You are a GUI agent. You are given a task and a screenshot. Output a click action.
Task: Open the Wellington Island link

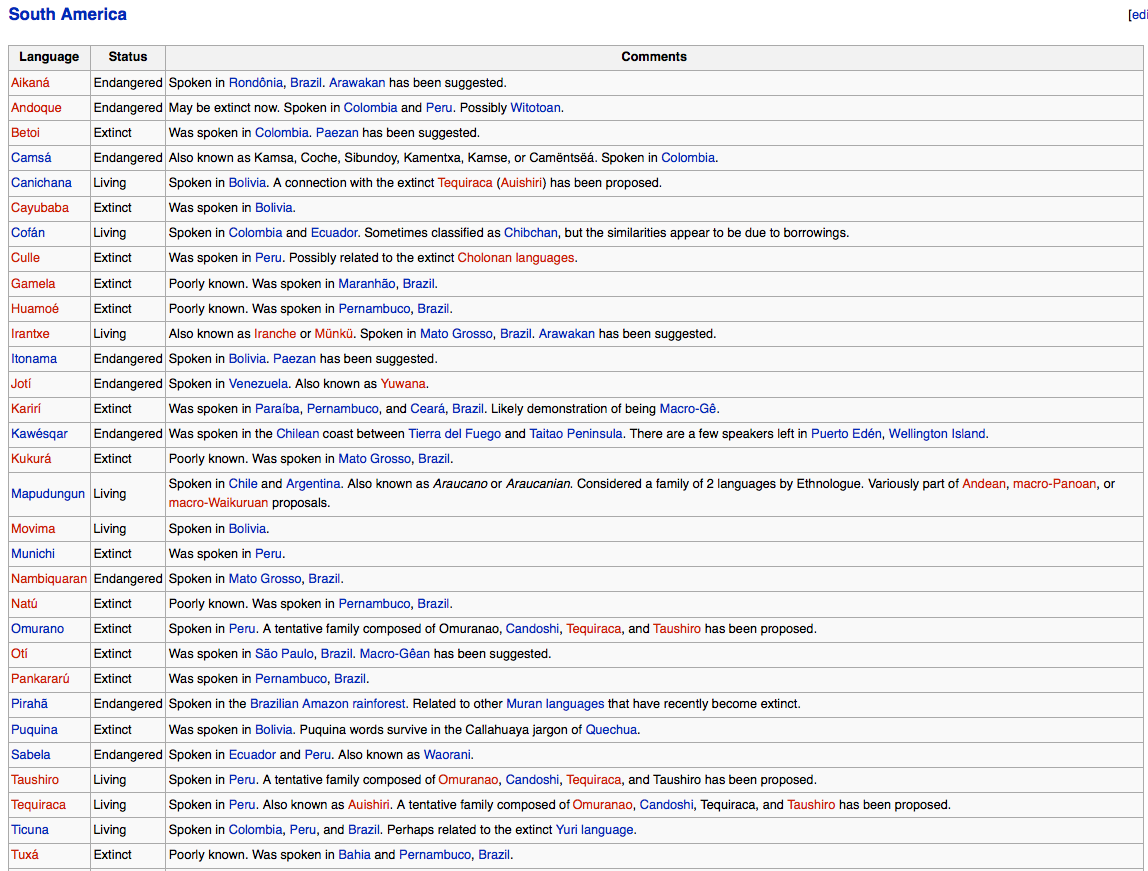pos(936,433)
